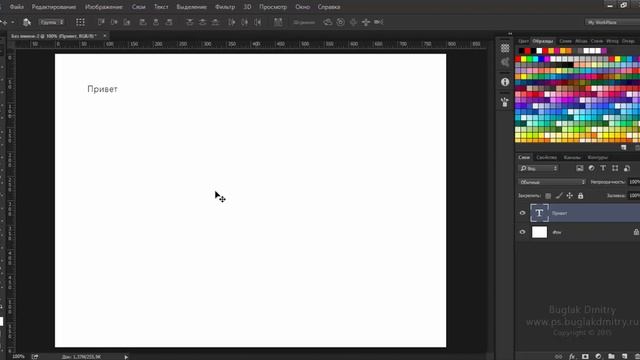Open the Файл menu
640x360 pixels.
16,7
